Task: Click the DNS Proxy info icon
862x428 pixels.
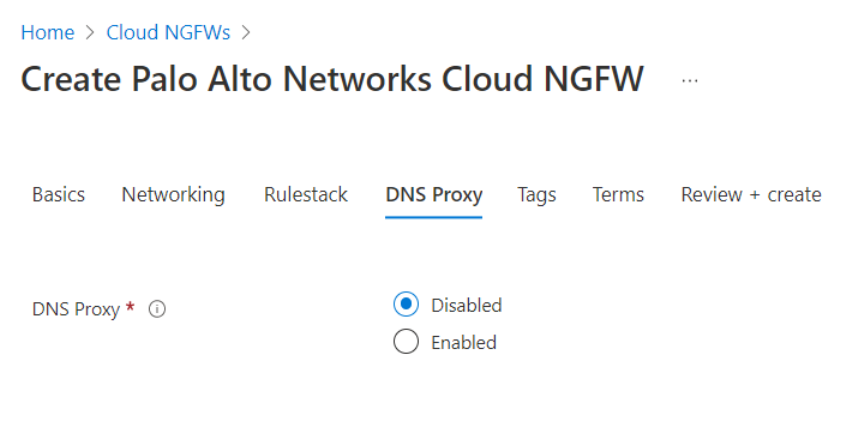Action: (x=157, y=310)
